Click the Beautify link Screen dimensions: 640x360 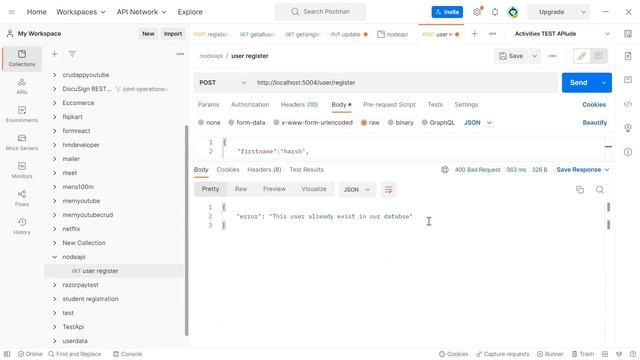tap(595, 122)
